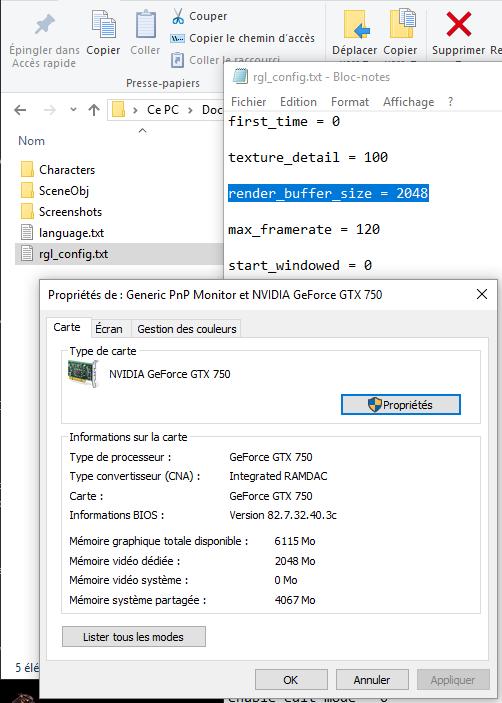Click the highlighted render_buffer_size = 2048 line

point(328,193)
